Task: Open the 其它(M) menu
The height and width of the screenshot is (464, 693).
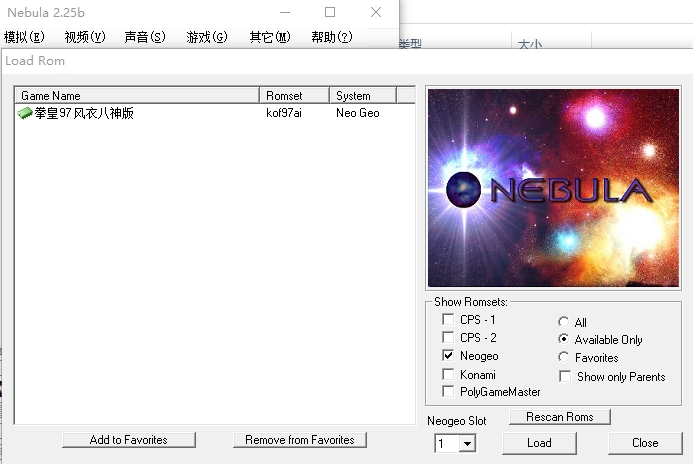Action: coord(270,37)
